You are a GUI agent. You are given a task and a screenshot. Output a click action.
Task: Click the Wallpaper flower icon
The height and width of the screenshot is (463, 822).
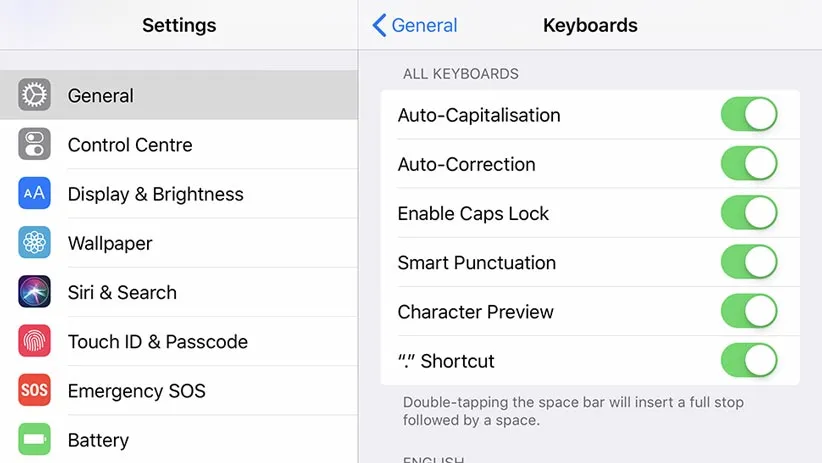point(34,243)
